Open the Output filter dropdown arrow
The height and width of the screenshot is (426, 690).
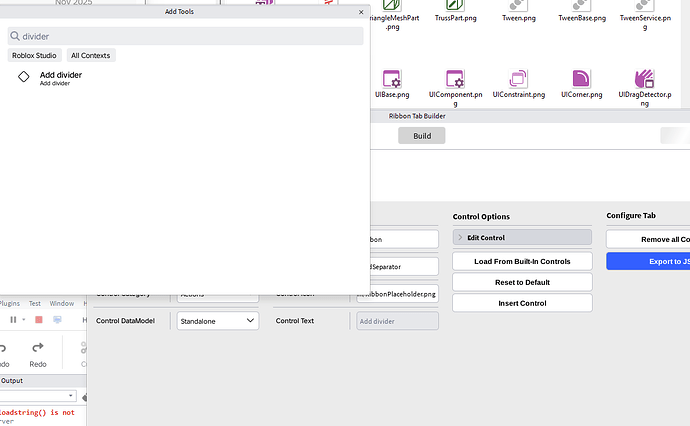pyautogui.click(x=70, y=396)
